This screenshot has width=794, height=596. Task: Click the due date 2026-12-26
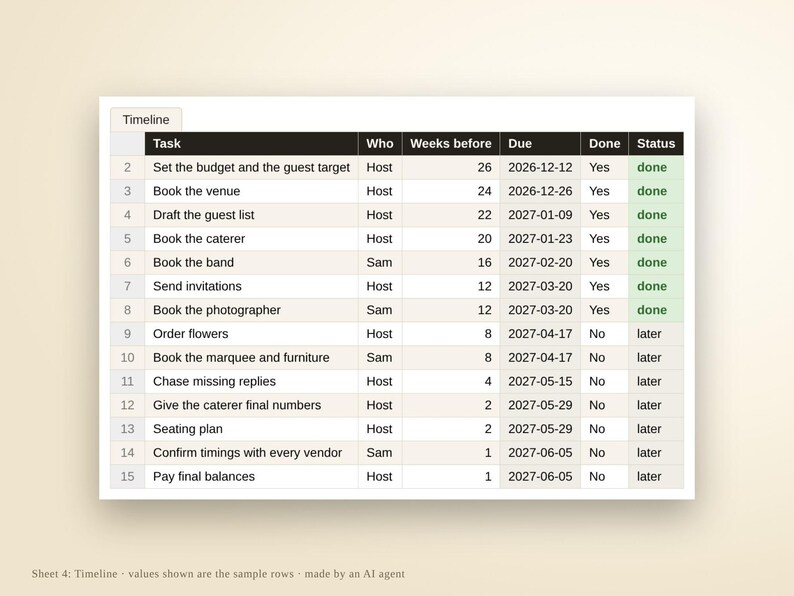tap(540, 191)
